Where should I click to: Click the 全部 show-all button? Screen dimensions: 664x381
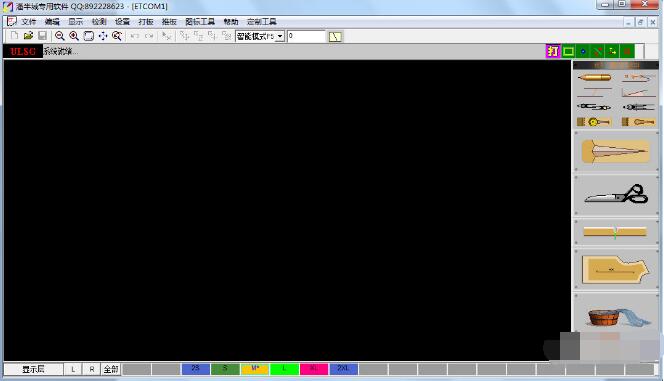[111, 369]
